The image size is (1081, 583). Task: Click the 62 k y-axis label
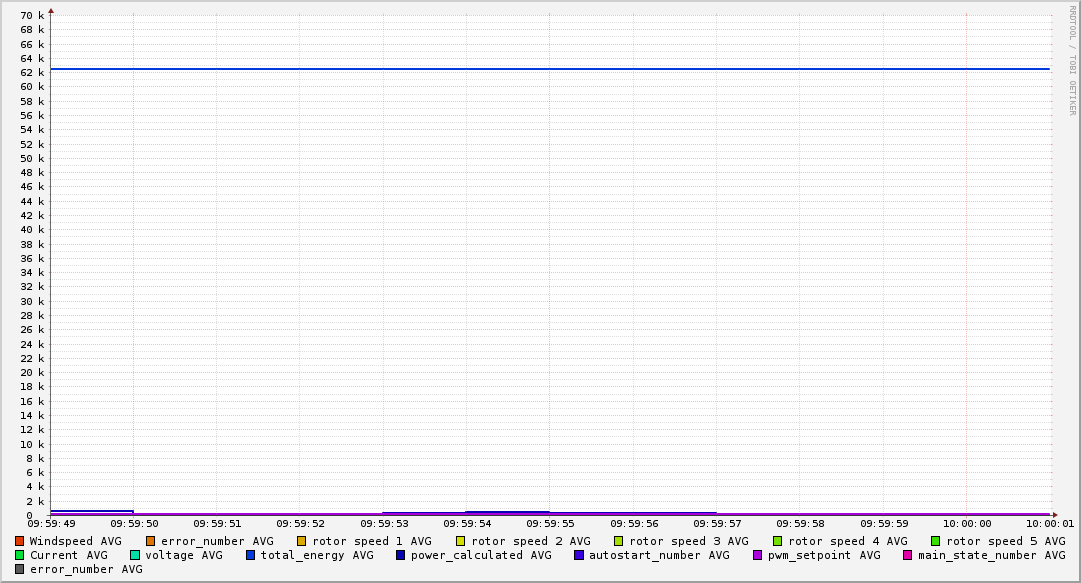[33, 73]
